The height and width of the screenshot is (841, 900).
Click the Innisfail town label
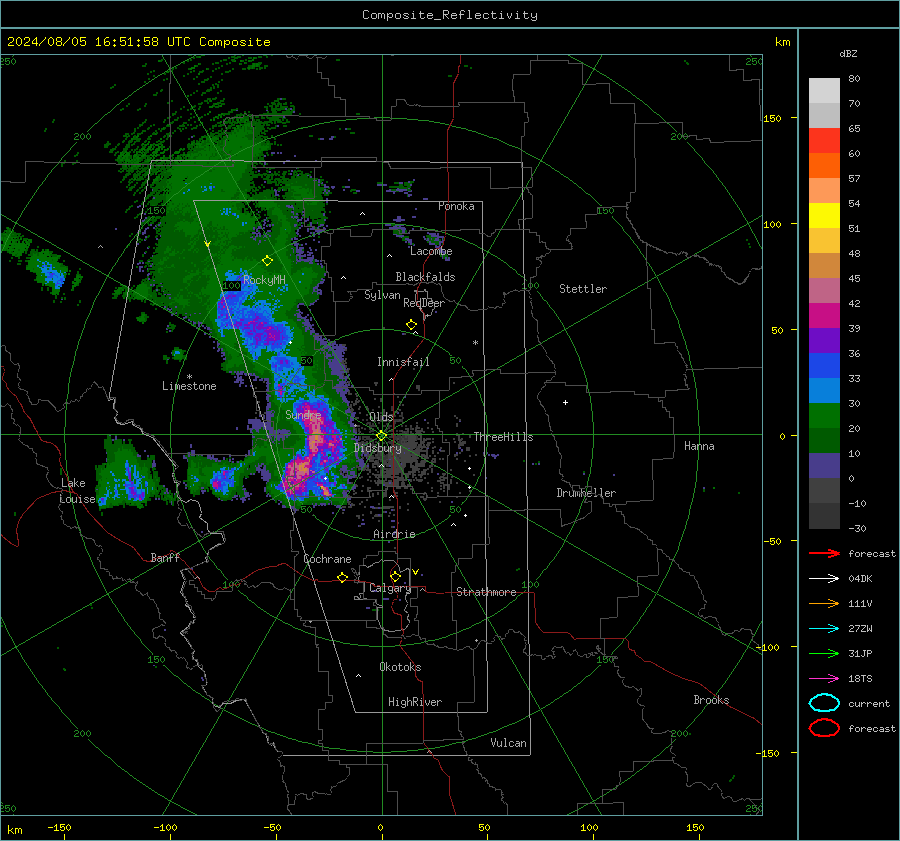403,362
